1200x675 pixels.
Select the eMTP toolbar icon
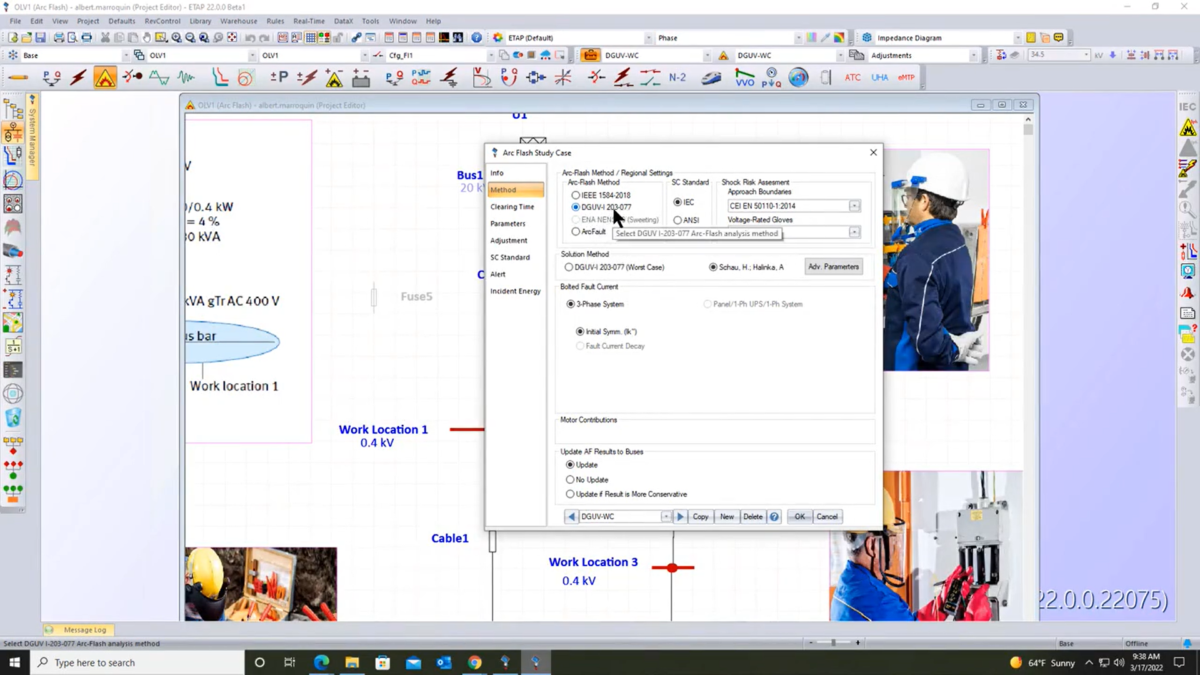pos(906,77)
